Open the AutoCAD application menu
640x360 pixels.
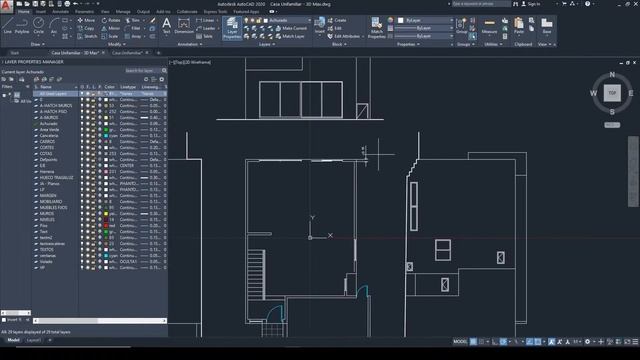pyautogui.click(x=6, y=7)
